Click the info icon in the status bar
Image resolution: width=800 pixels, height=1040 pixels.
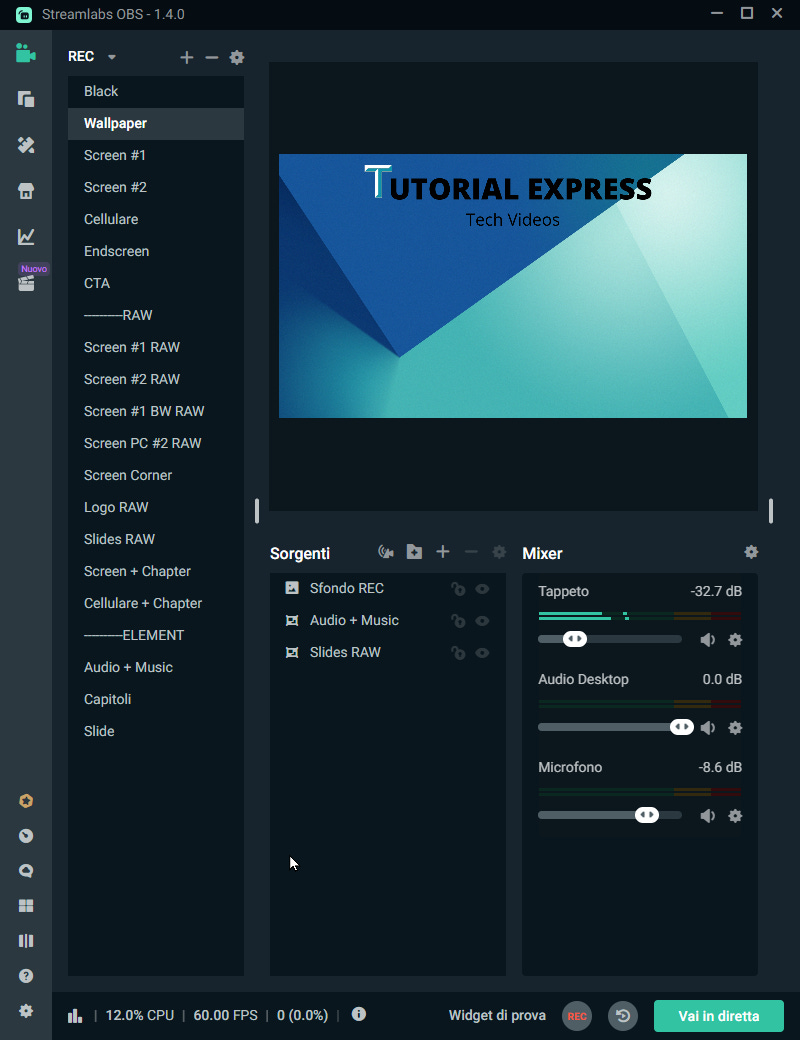click(x=359, y=1014)
